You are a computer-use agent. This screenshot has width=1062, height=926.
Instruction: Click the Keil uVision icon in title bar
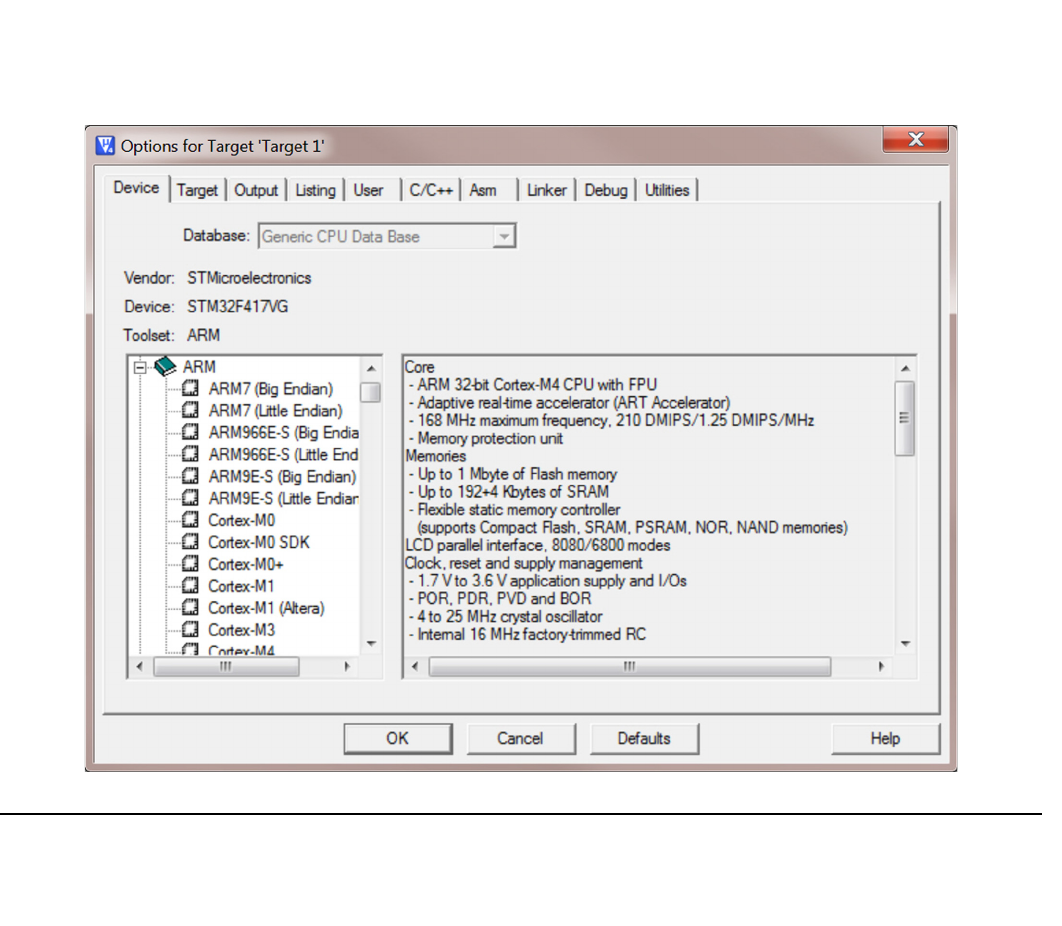pyautogui.click(x=105, y=146)
